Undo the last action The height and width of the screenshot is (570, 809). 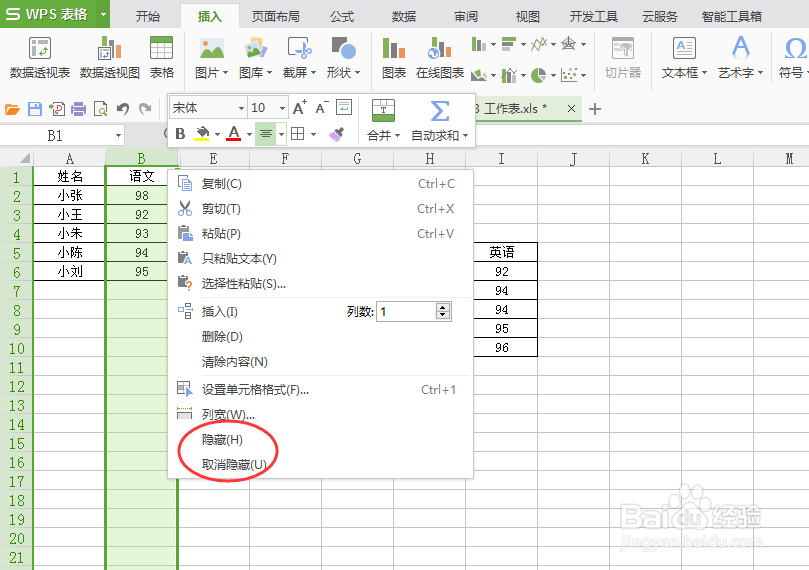pos(123,109)
